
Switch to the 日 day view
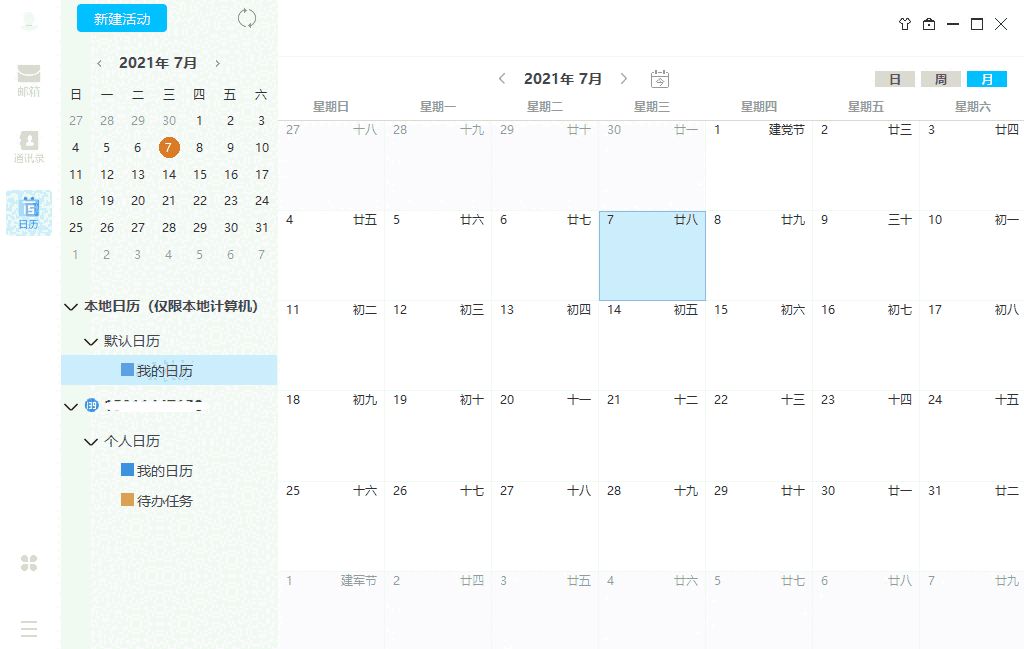click(x=894, y=78)
